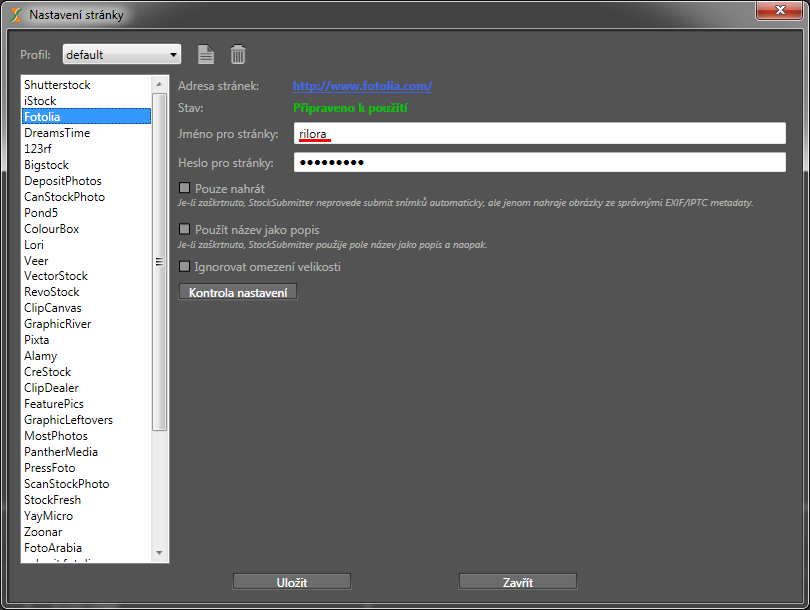Select Lori entry in the list
Screen dimensions: 810x610
coord(86,245)
